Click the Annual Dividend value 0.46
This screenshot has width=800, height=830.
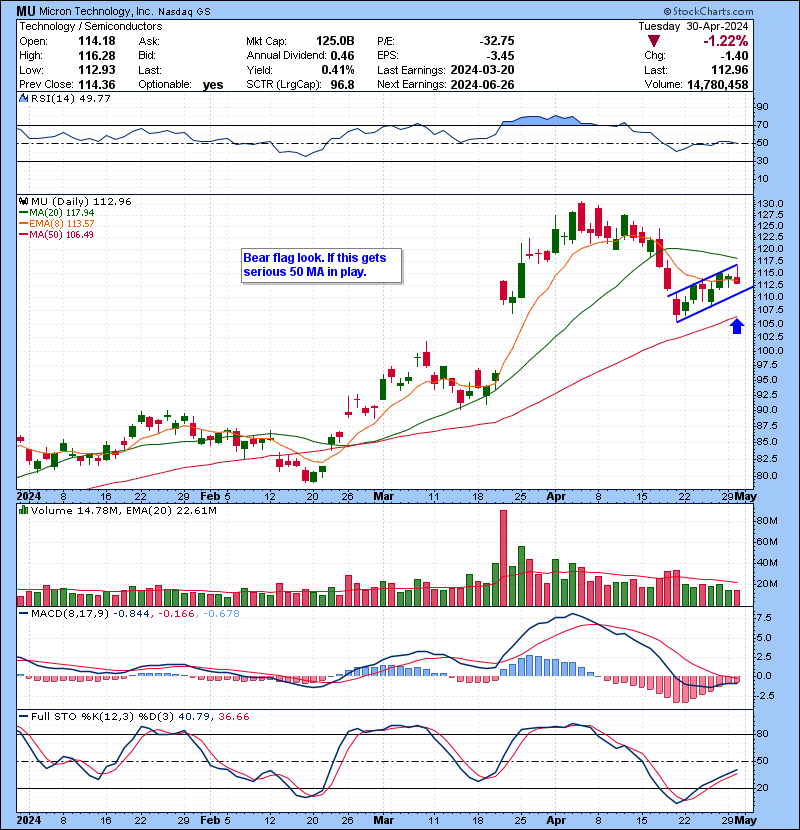(343, 56)
